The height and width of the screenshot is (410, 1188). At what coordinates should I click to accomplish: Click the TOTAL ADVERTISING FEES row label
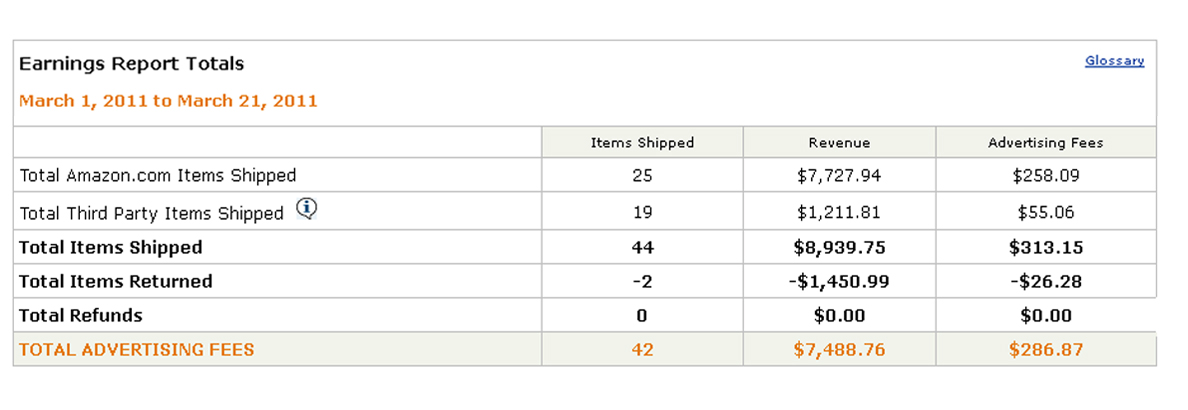(x=137, y=350)
